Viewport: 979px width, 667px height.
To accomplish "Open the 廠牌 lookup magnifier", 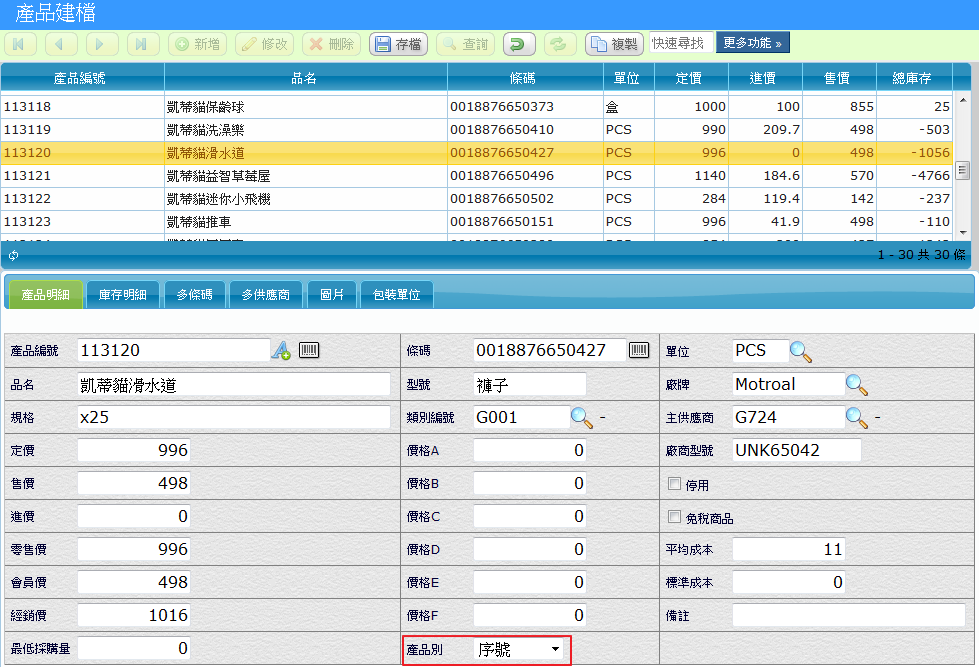I will (857, 385).
